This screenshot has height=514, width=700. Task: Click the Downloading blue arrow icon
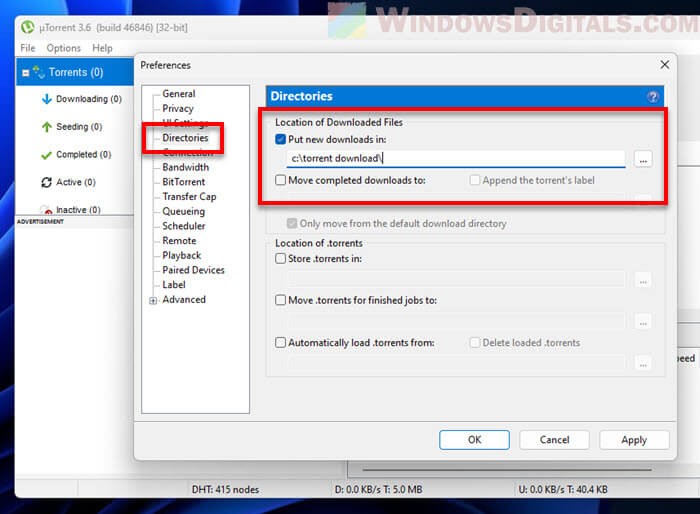[x=46, y=99]
